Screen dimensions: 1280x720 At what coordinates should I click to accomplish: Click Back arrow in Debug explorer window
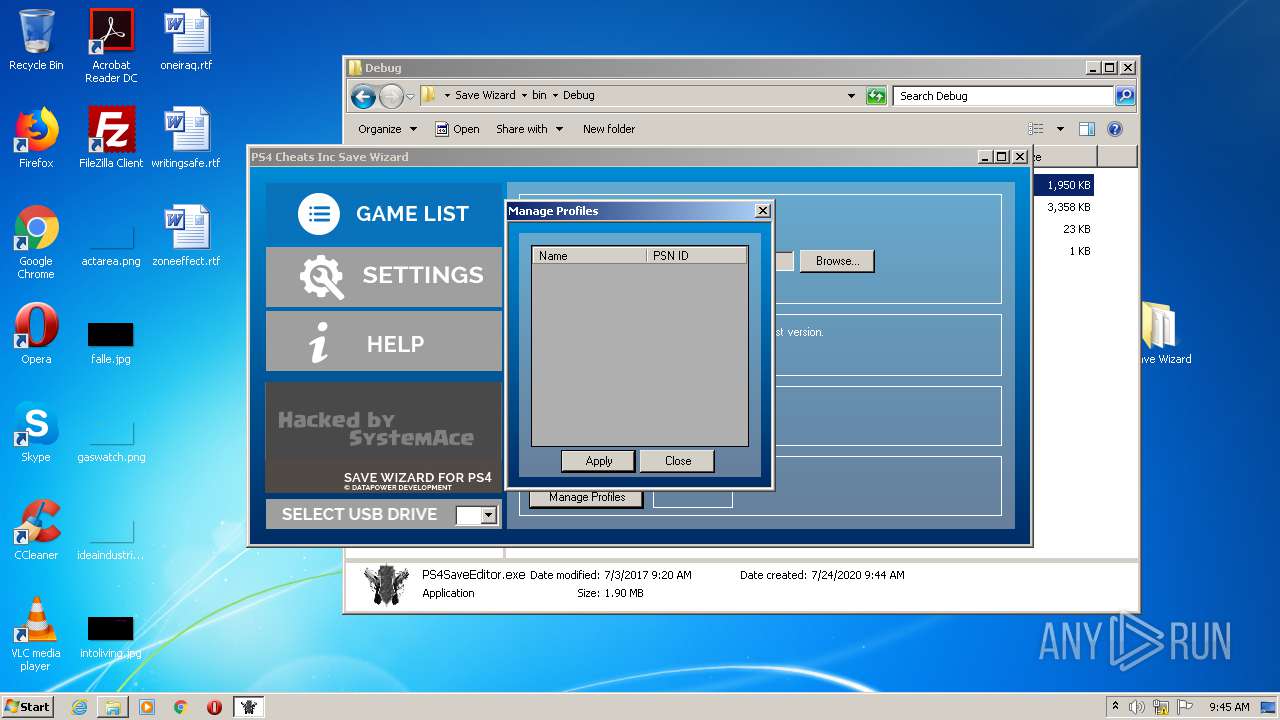[x=364, y=96]
